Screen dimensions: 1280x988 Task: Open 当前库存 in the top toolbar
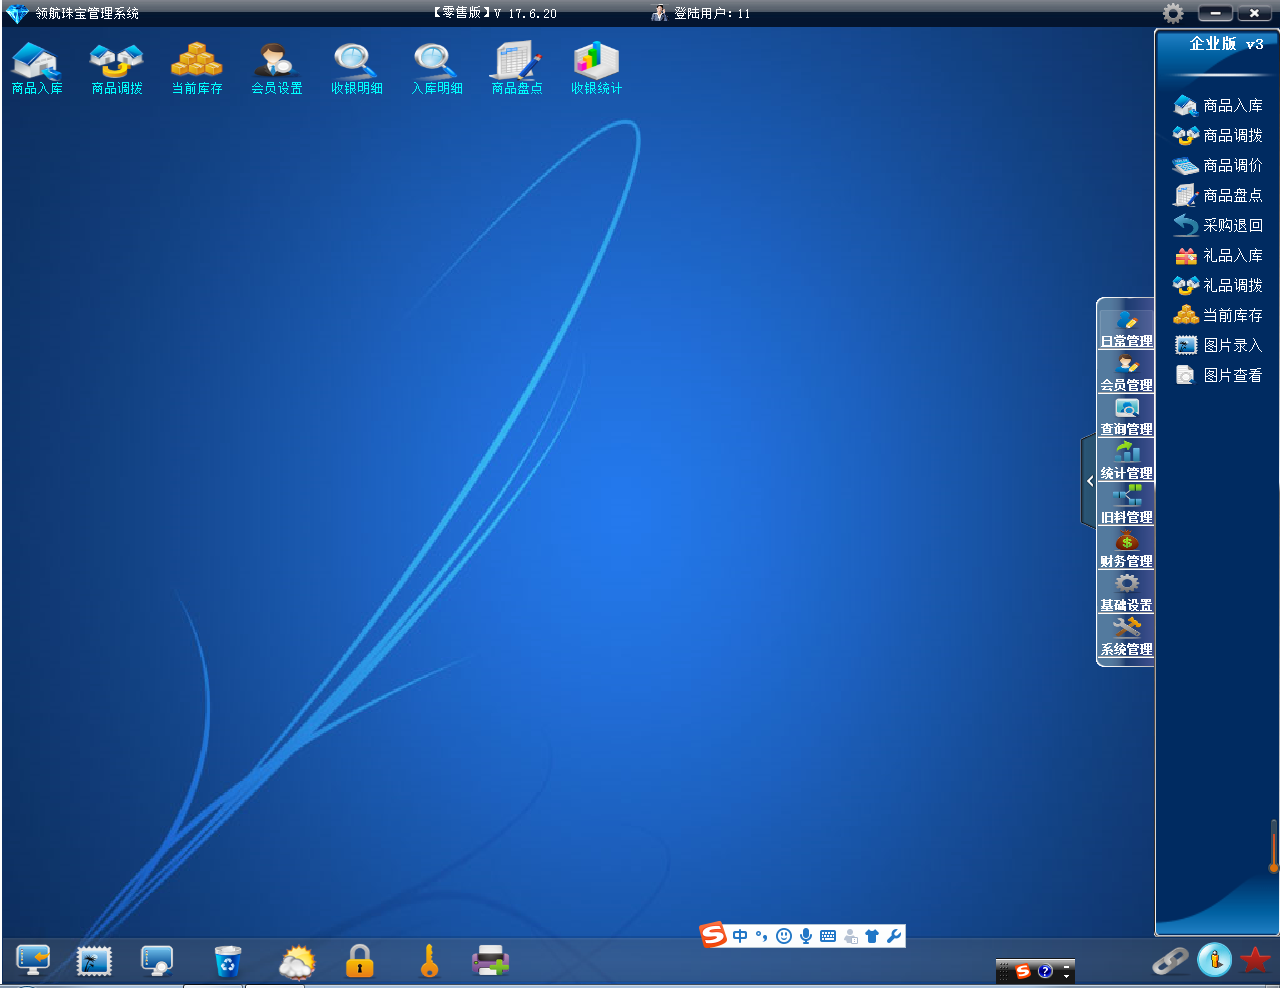pyautogui.click(x=197, y=69)
